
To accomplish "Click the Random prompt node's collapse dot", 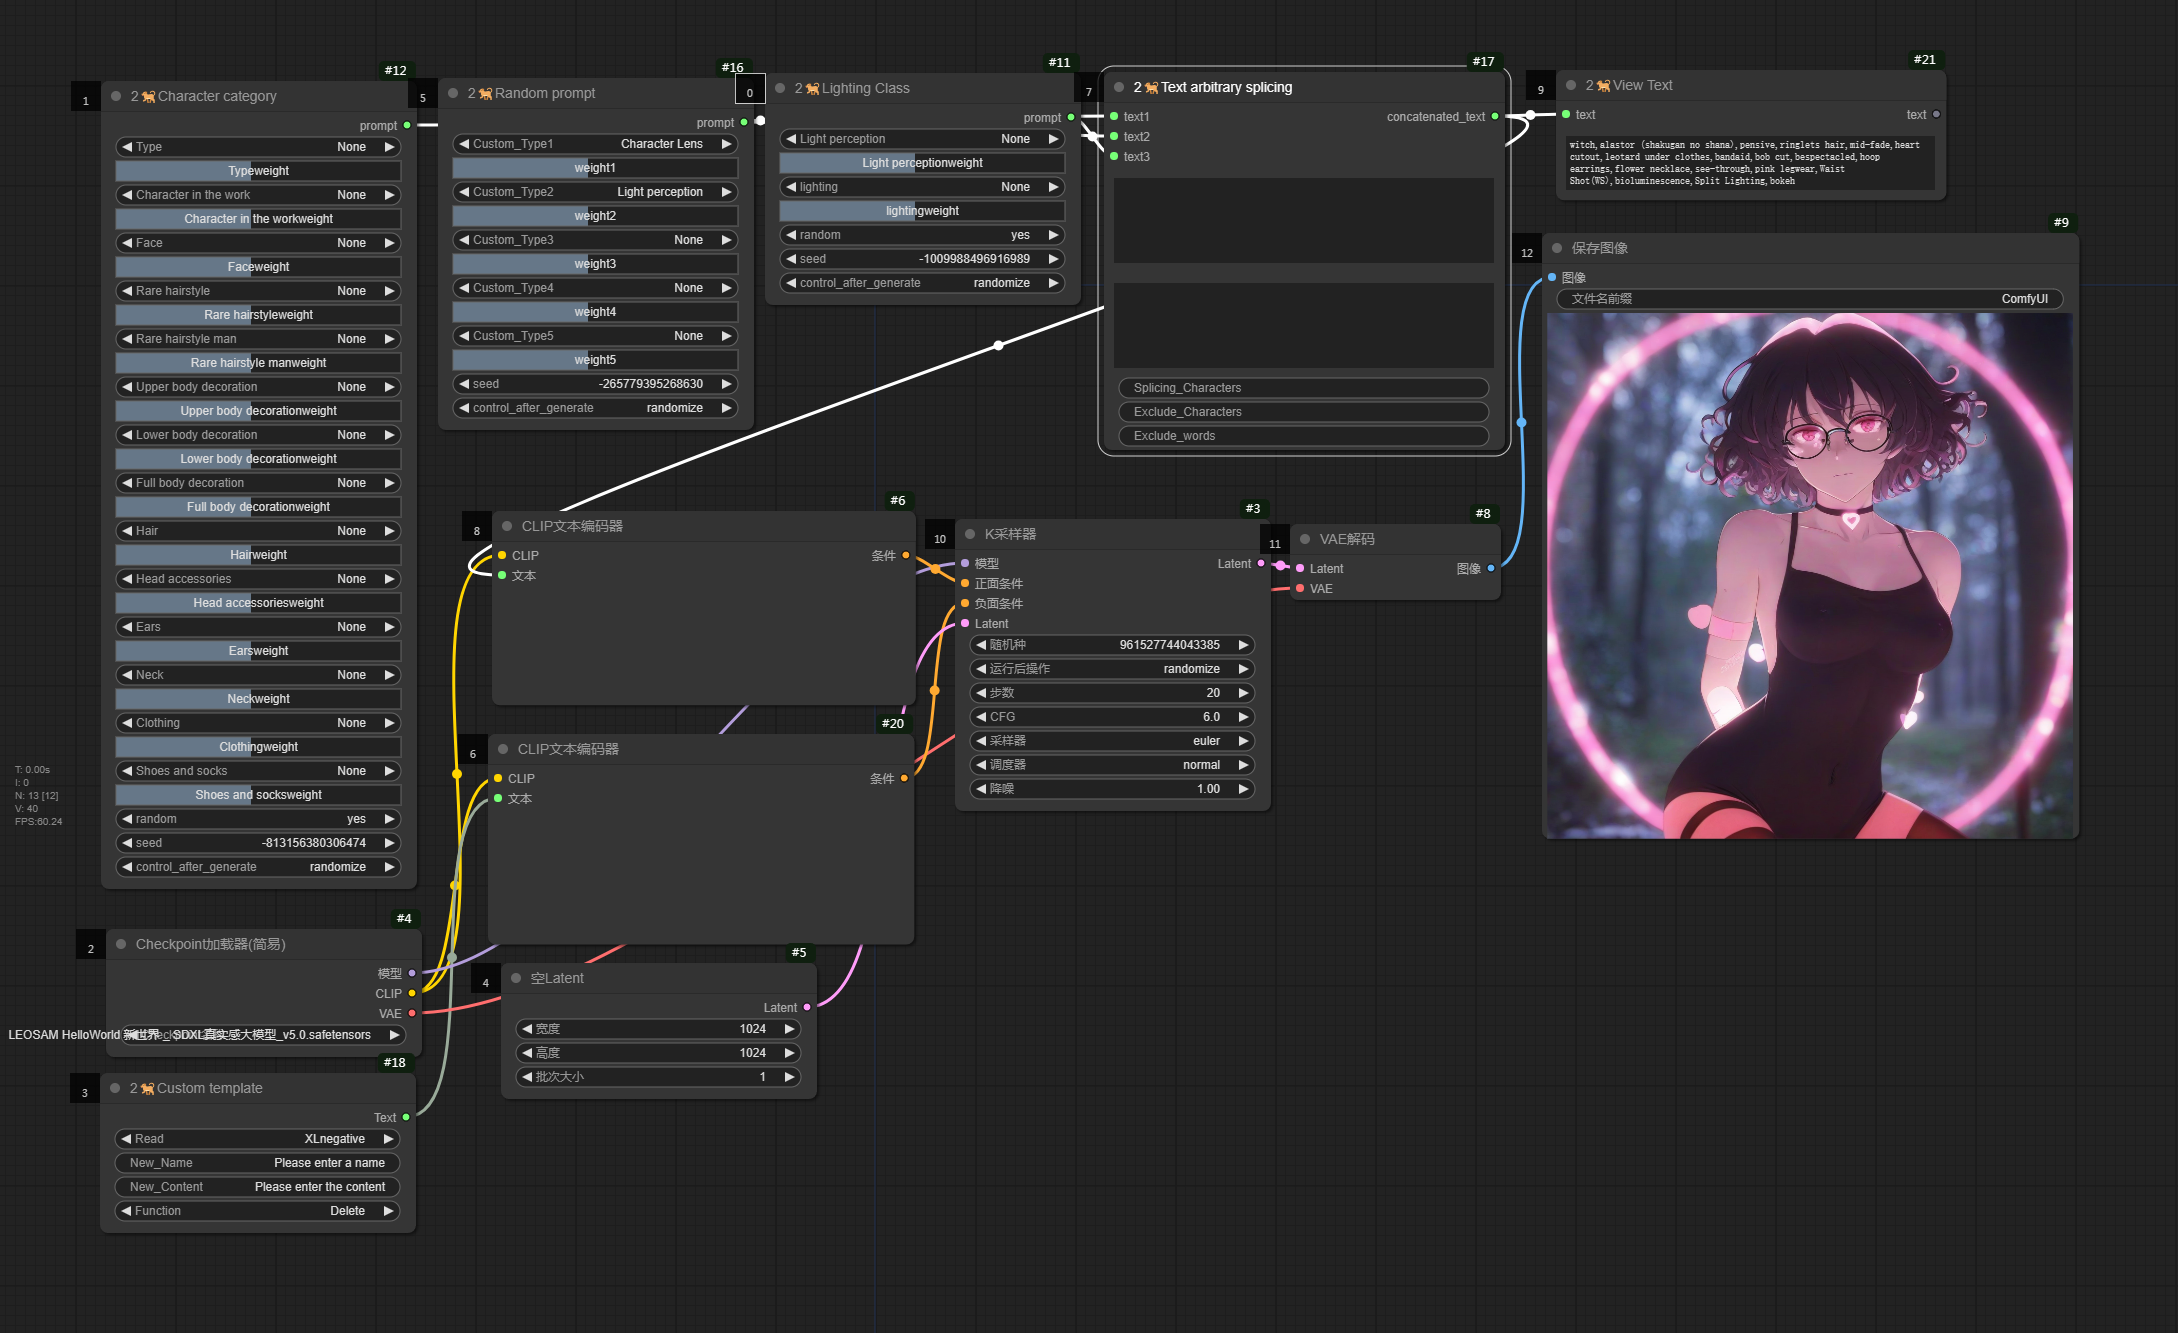I will [x=454, y=93].
